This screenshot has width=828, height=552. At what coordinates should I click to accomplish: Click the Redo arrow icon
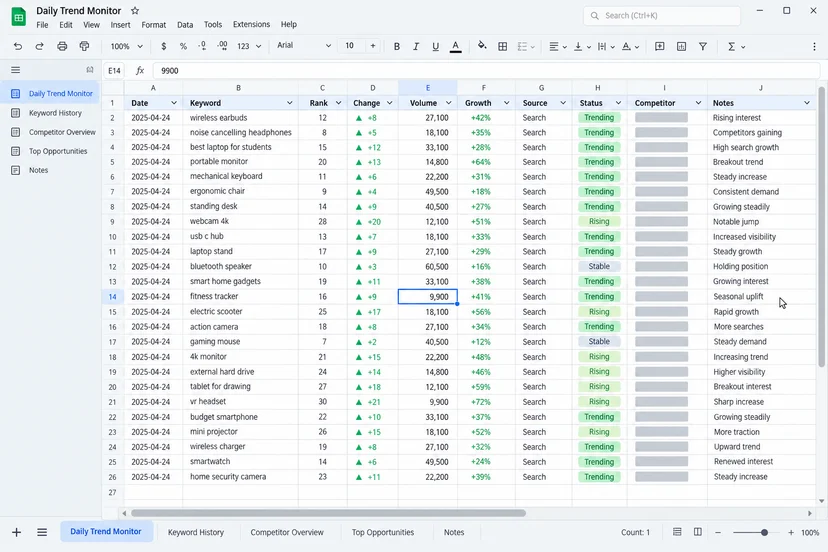coord(40,46)
